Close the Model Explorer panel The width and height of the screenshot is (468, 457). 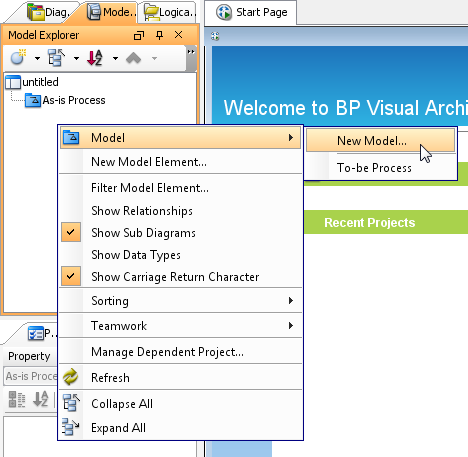pos(179,35)
